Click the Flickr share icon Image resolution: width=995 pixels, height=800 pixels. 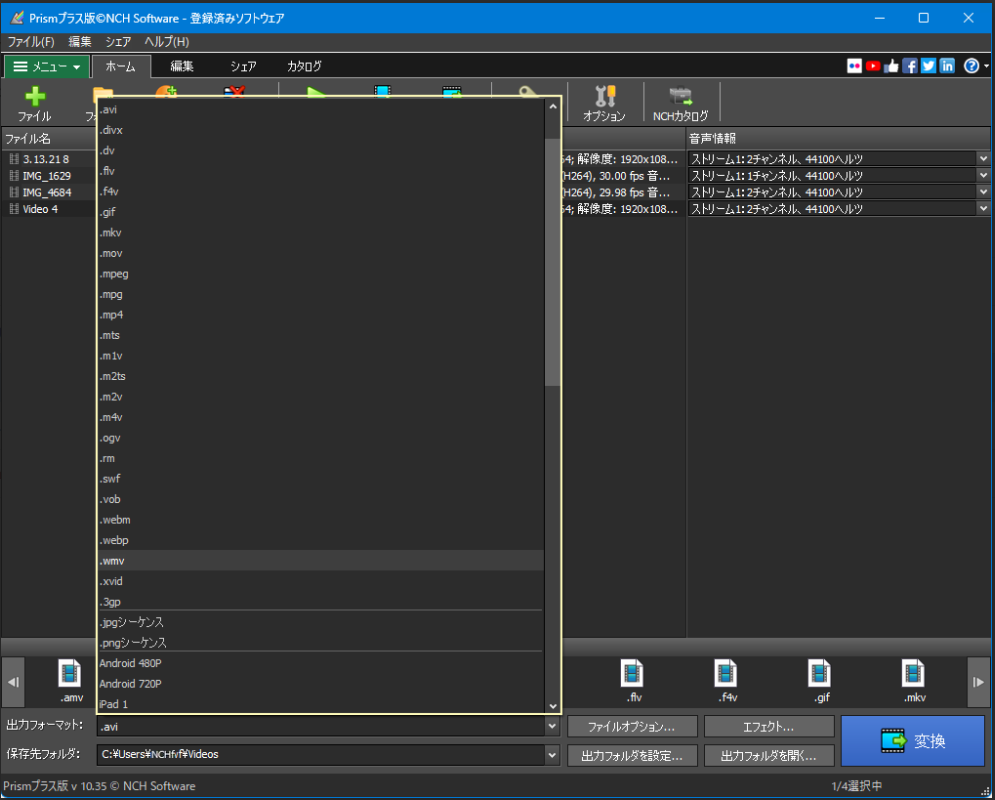click(x=854, y=66)
